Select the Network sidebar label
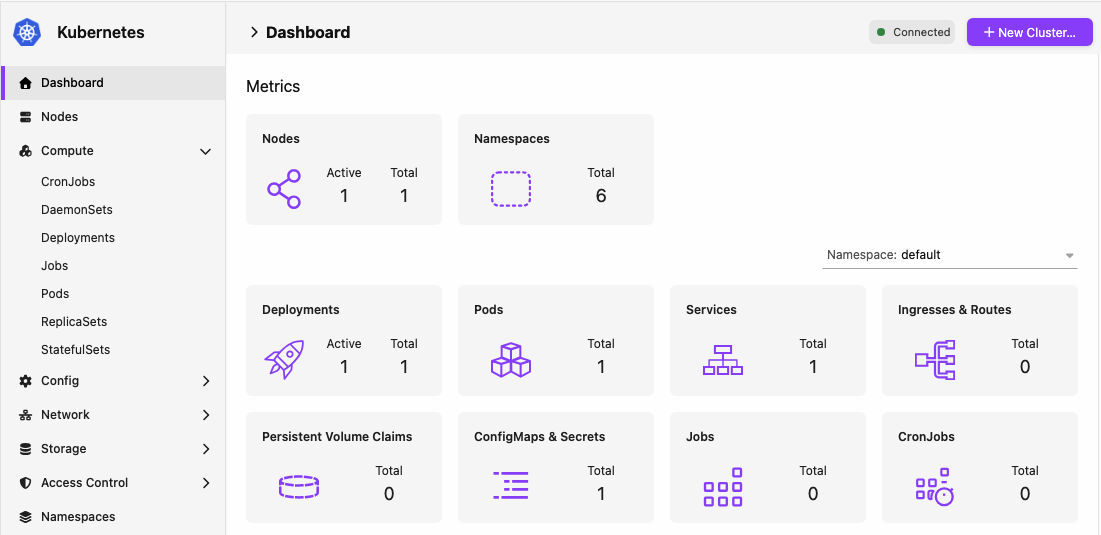Image resolution: width=1101 pixels, height=535 pixels. click(x=65, y=415)
